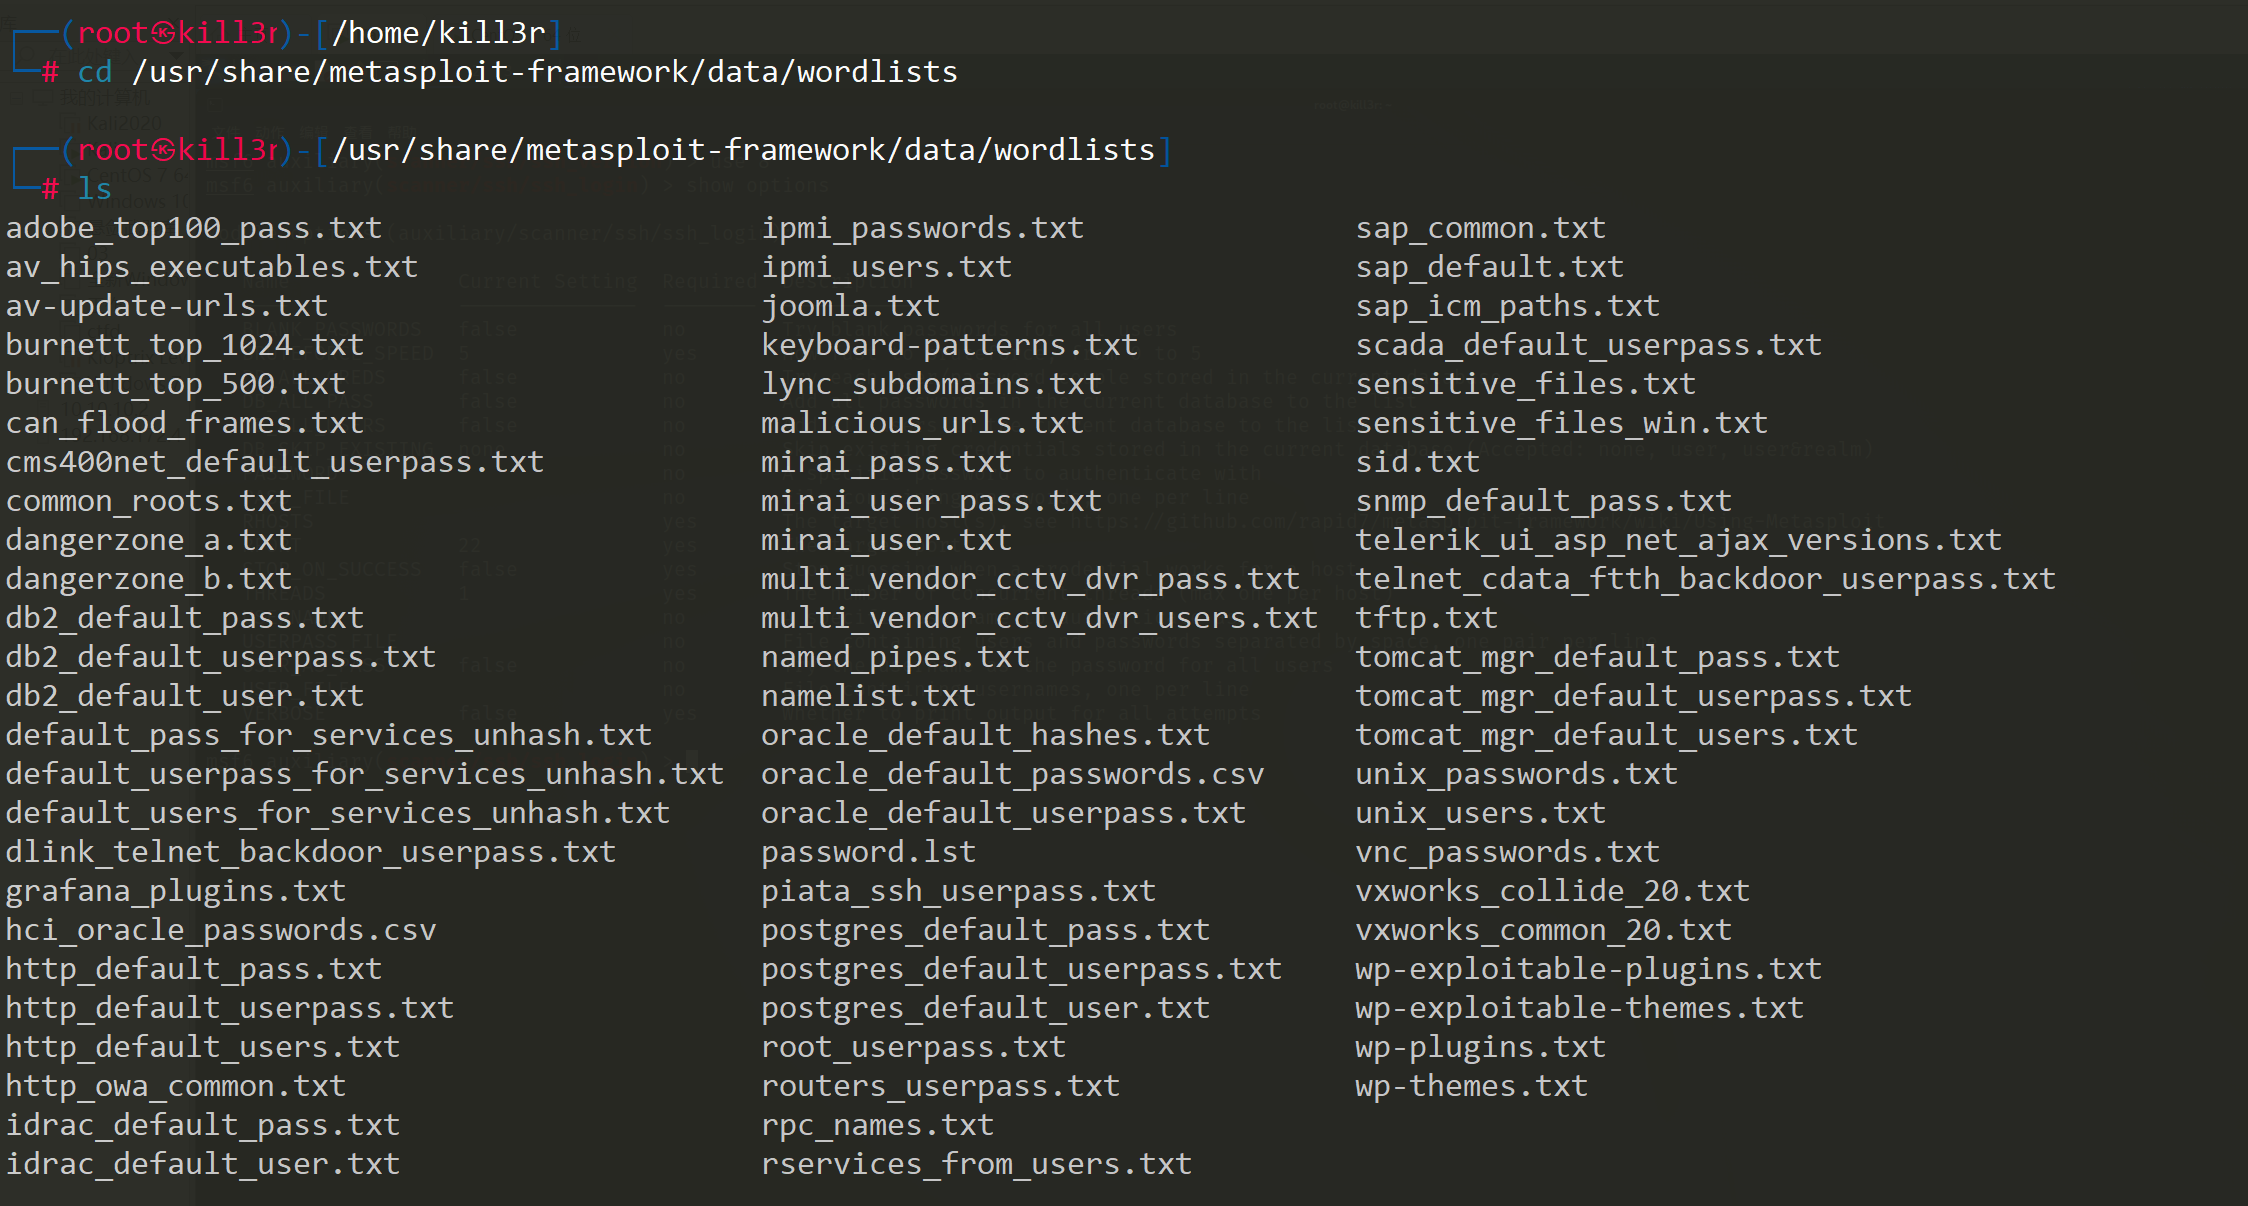This screenshot has height=1206, width=2248.
Task: Click the rservices_from_users.txt entry
Action: pyautogui.click(x=976, y=1165)
